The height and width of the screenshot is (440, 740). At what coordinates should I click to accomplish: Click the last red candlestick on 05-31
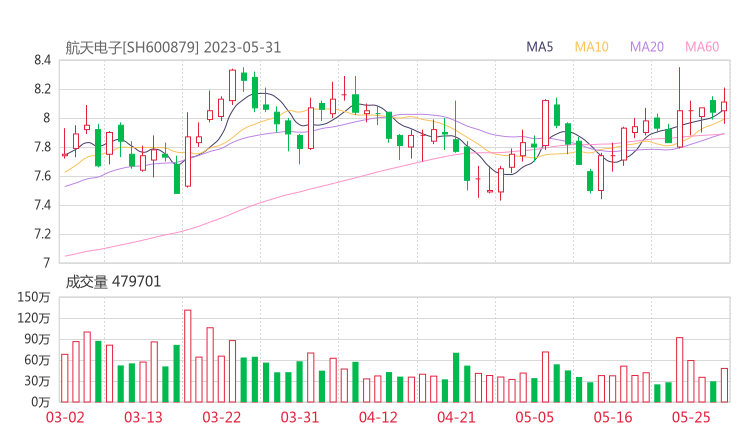click(x=724, y=106)
